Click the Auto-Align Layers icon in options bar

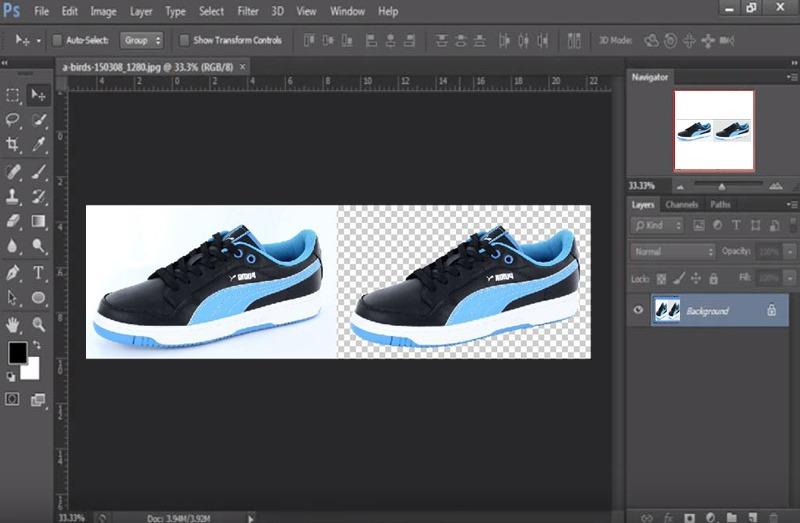coord(574,40)
